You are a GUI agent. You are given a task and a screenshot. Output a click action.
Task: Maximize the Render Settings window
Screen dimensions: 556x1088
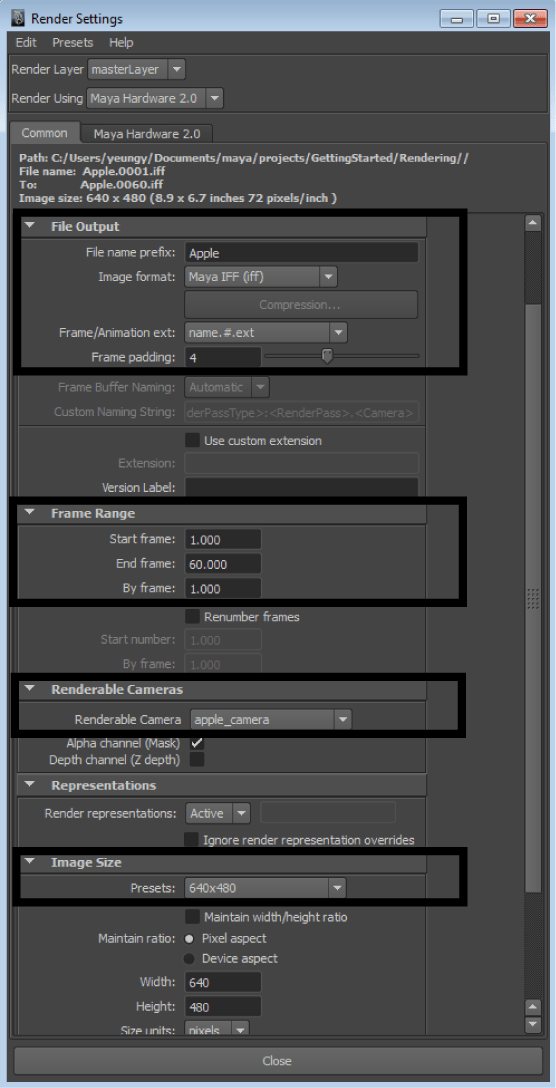tap(493, 18)
